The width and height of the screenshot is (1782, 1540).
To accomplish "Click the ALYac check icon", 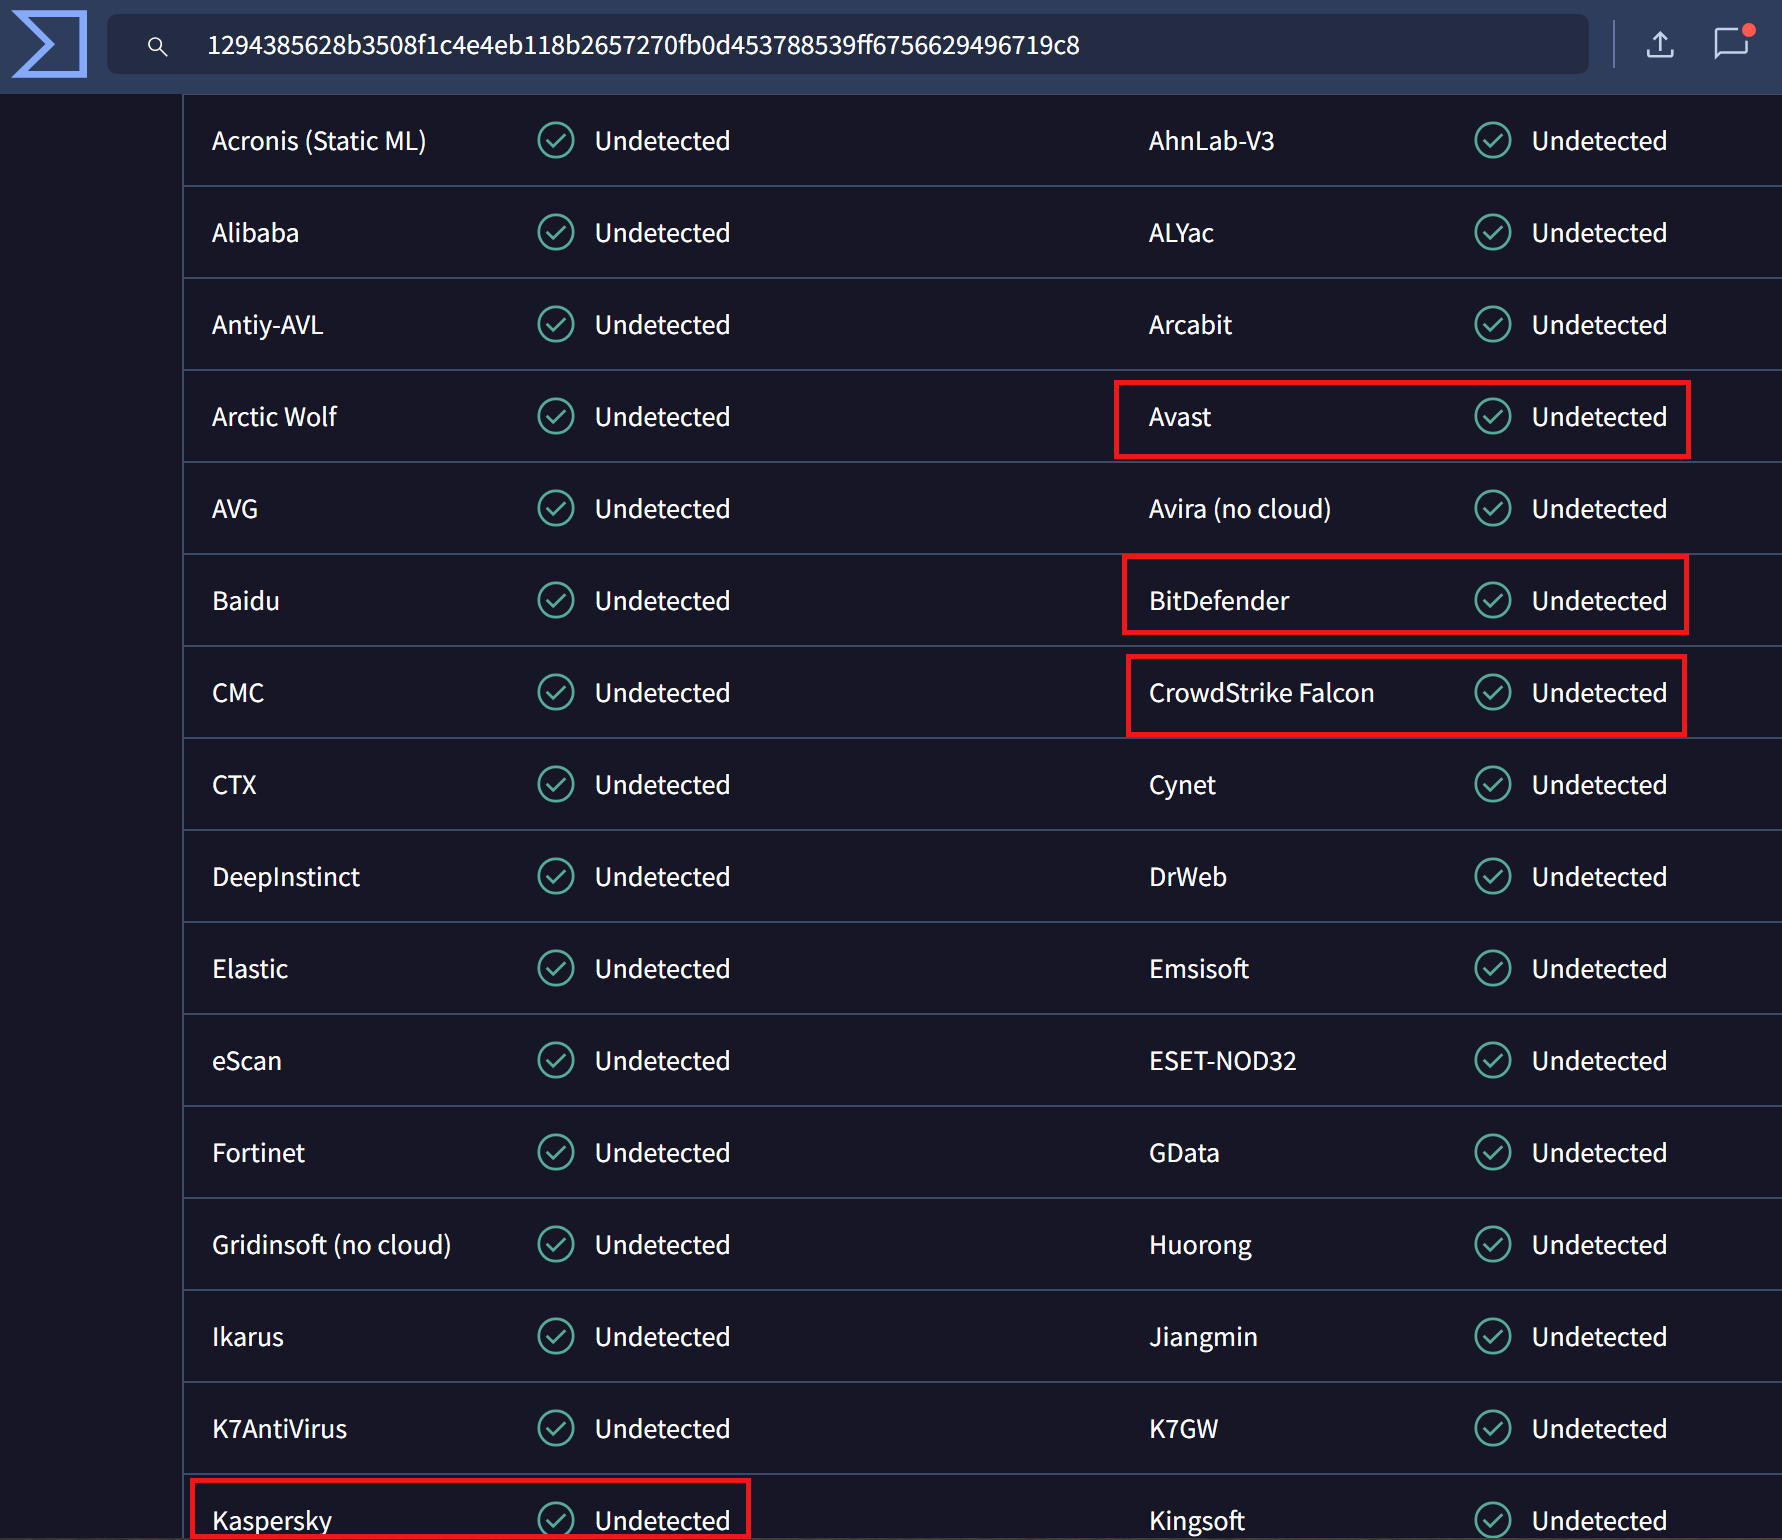I will 1493,233.
